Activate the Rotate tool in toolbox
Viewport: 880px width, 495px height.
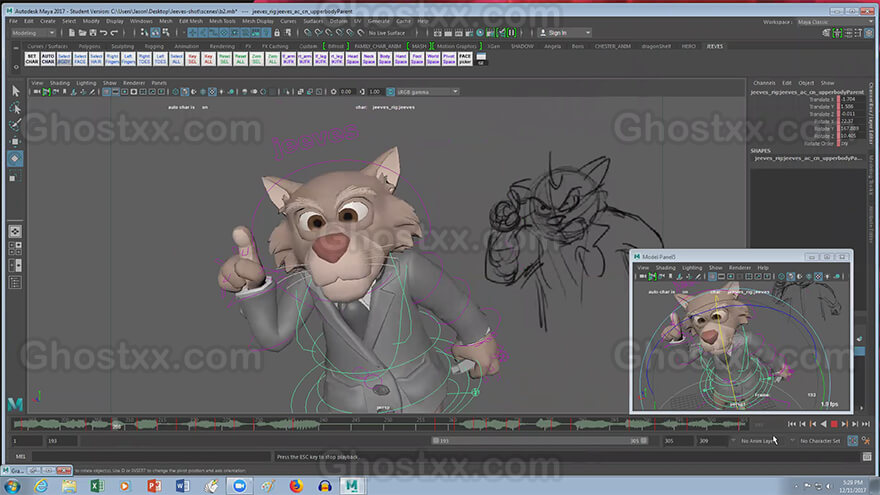(15, 158)
